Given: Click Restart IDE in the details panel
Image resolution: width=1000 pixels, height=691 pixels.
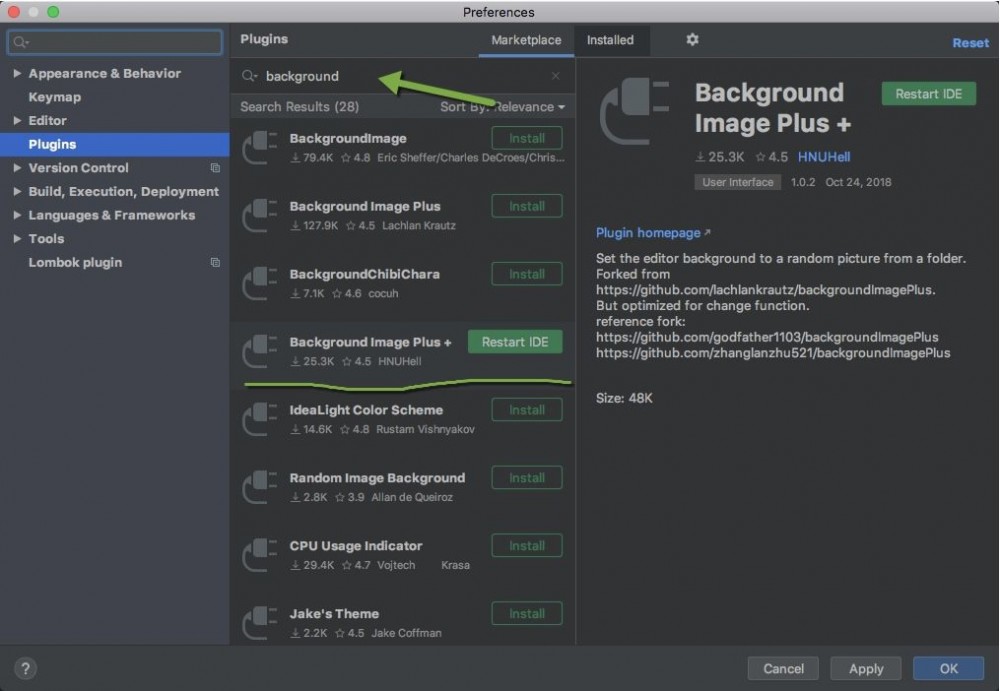Looking at the screenshot, I should pyautogui.click(x=929, y=94).
